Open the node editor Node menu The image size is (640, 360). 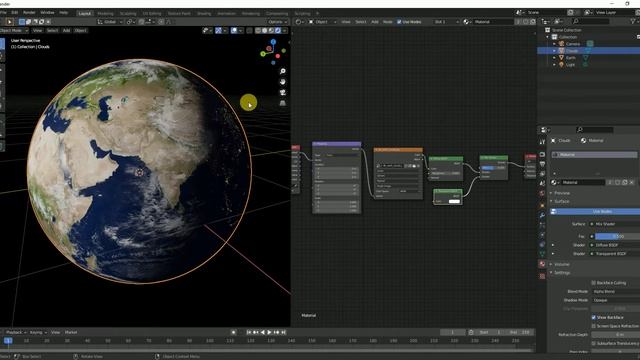(387, 22)
